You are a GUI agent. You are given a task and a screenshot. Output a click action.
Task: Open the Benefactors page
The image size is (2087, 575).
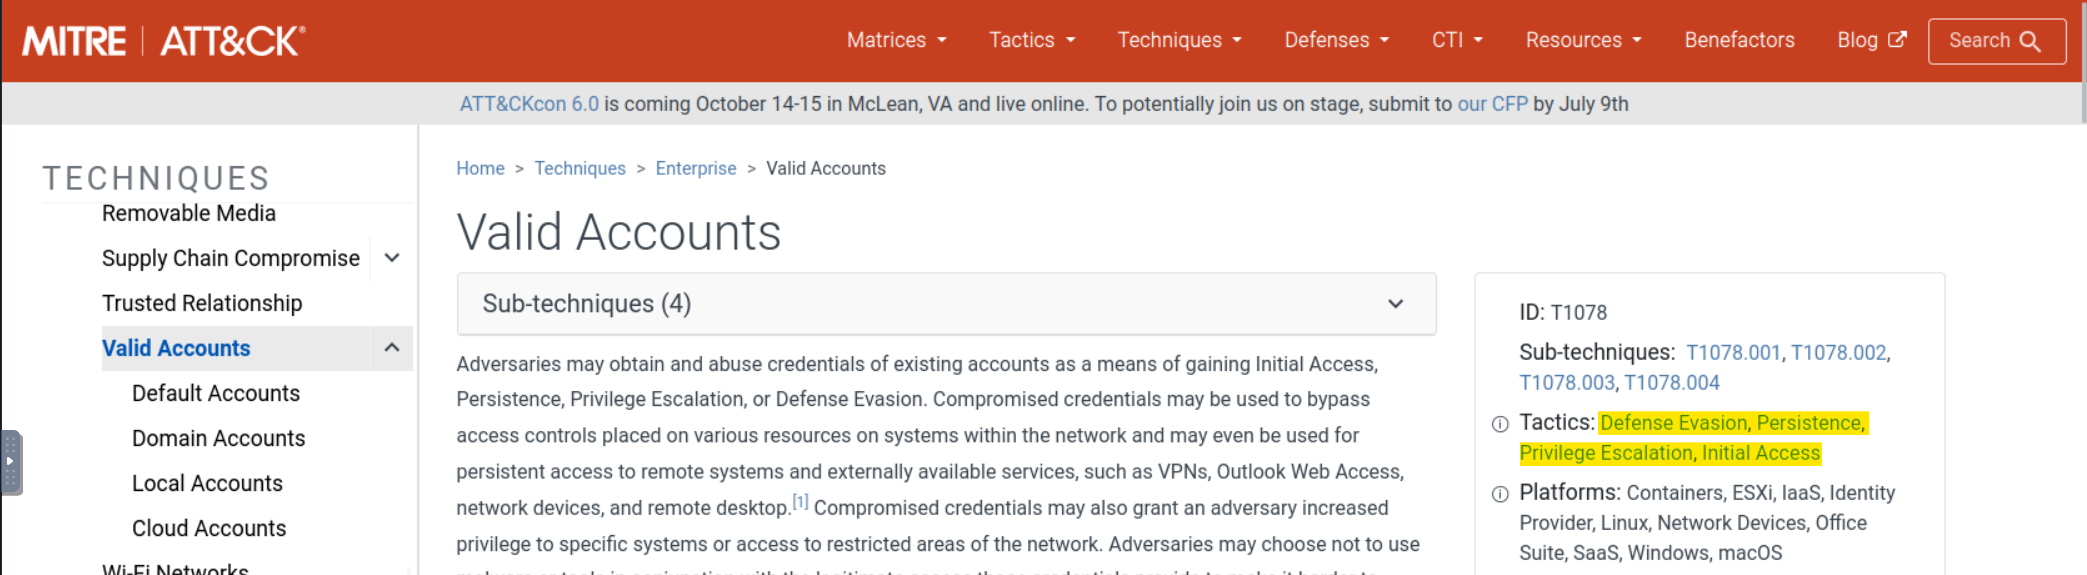pyautogui.click(x=1739, y=40)
